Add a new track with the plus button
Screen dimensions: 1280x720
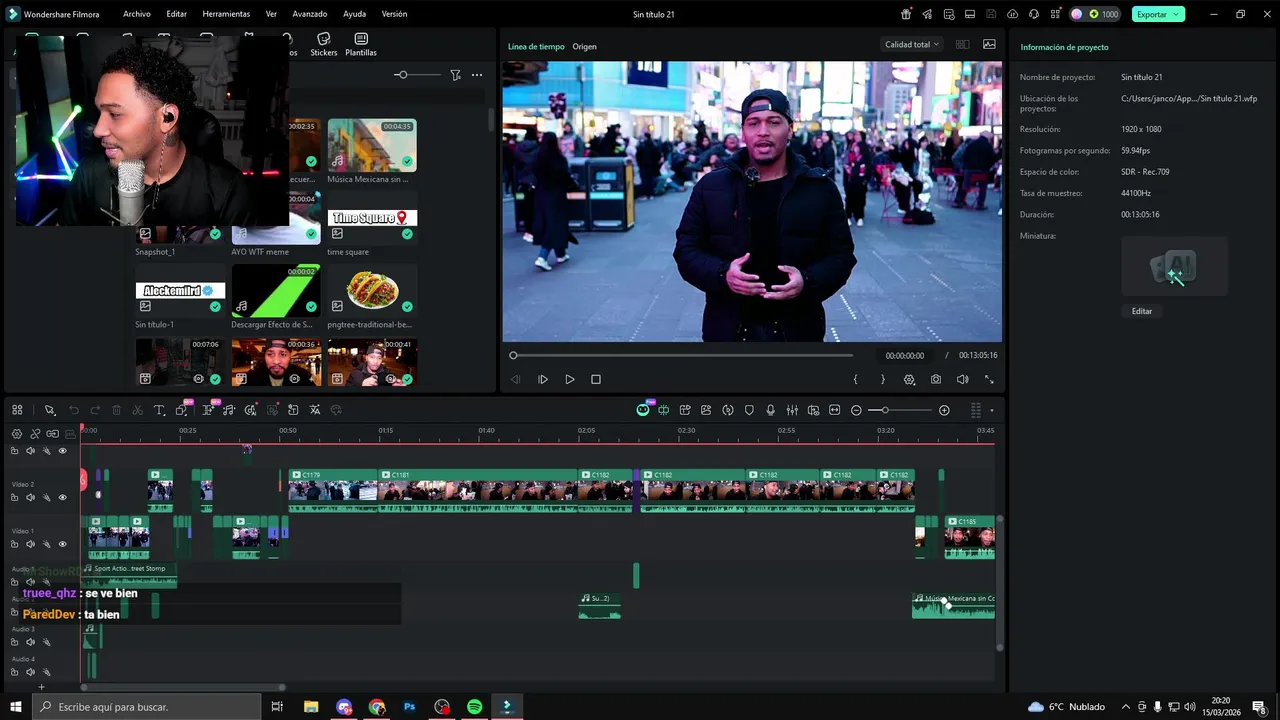41,687
